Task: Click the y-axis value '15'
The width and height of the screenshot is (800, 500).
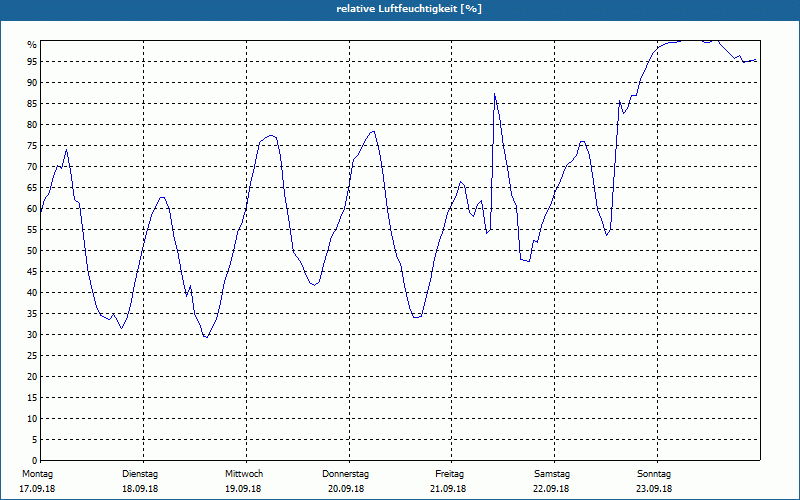Action: tap(32, 397)
